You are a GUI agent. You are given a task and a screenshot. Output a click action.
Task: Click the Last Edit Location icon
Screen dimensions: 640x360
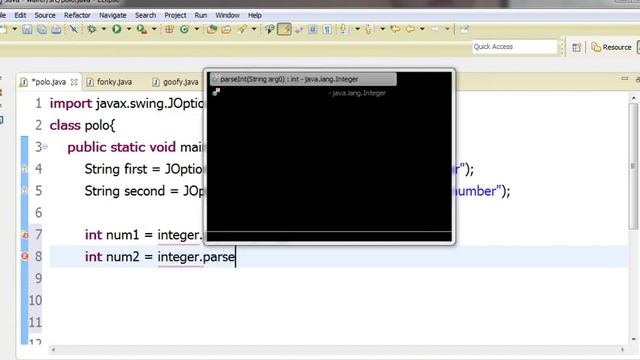pos(395,29)
